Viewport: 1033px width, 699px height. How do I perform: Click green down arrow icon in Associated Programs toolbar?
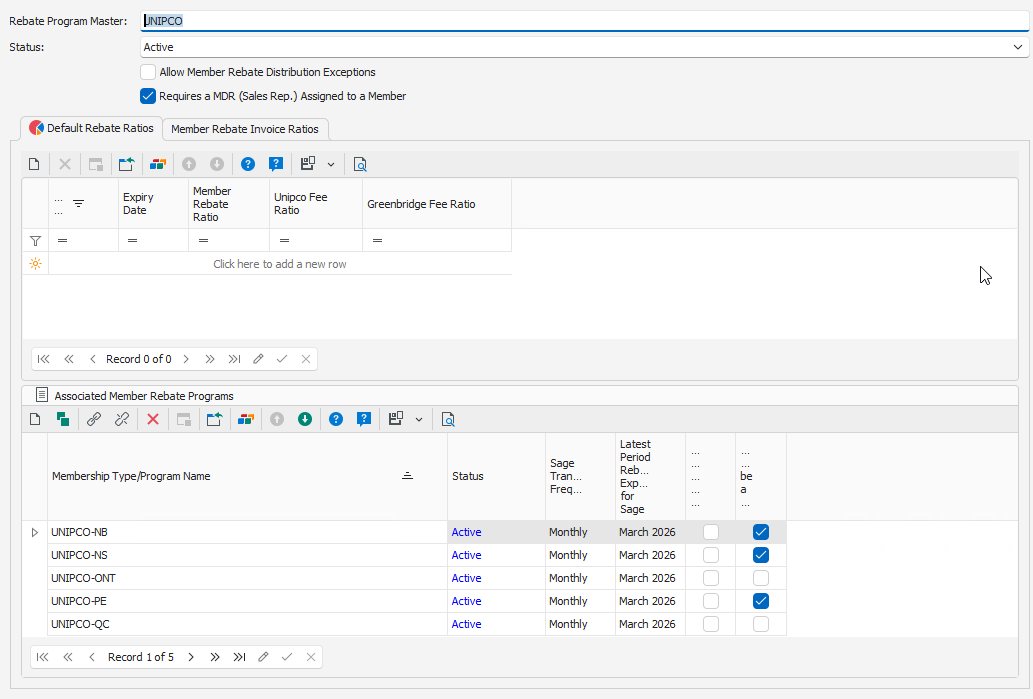(305, 419)
